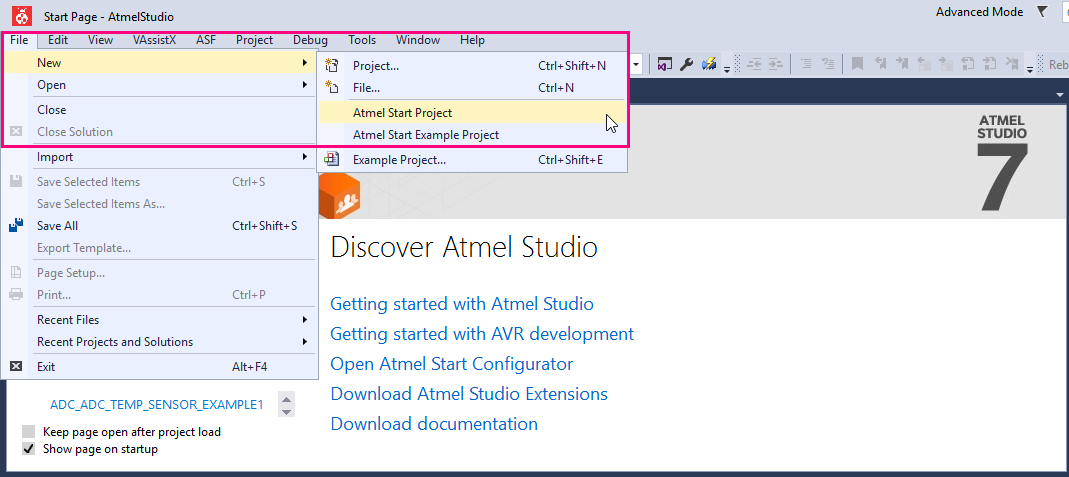The height and width of the screenshot is (477, 1069).
Task: Toggle bookmark using the flag icon
Action: pyautogui.click(x=858, y=64)
